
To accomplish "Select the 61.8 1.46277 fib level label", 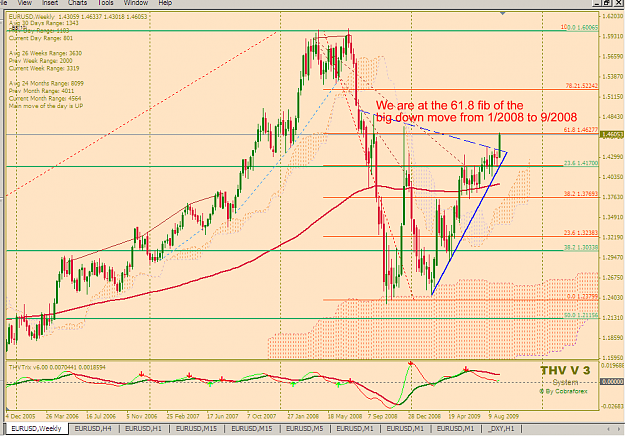I will point(581,130).
